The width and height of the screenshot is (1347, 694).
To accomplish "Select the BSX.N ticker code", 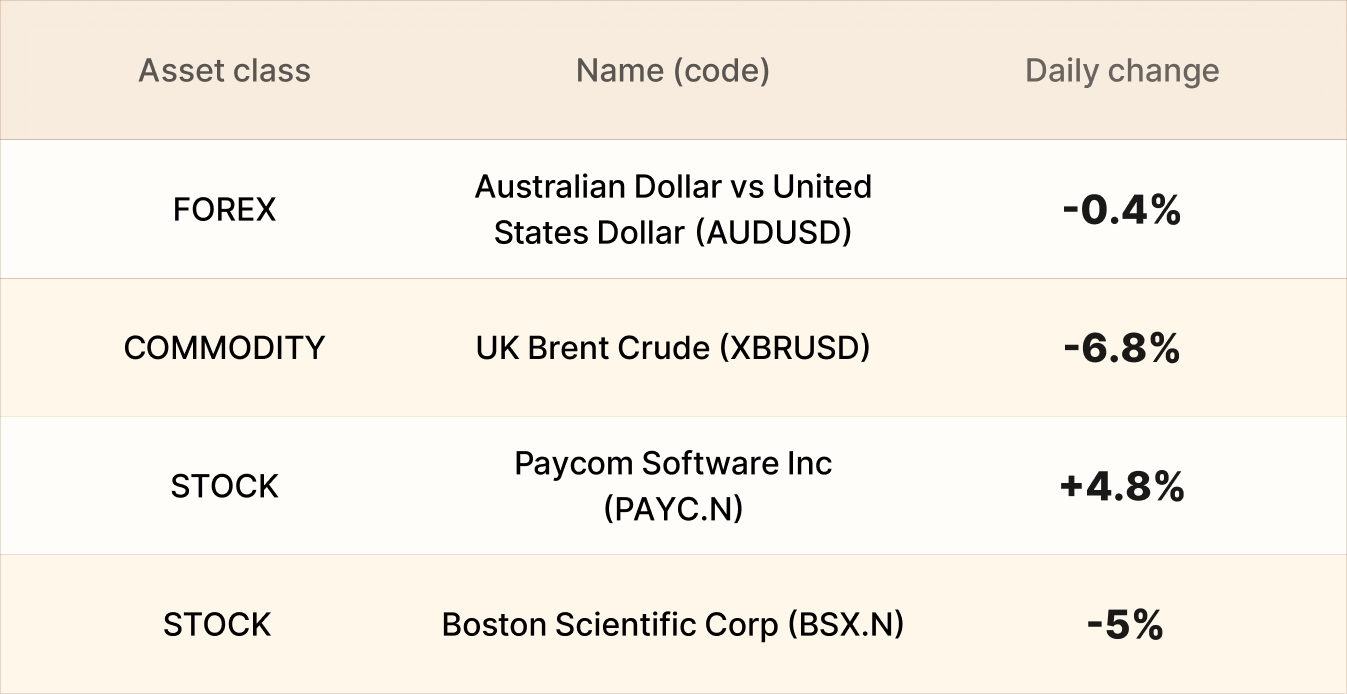I will 845,625.
